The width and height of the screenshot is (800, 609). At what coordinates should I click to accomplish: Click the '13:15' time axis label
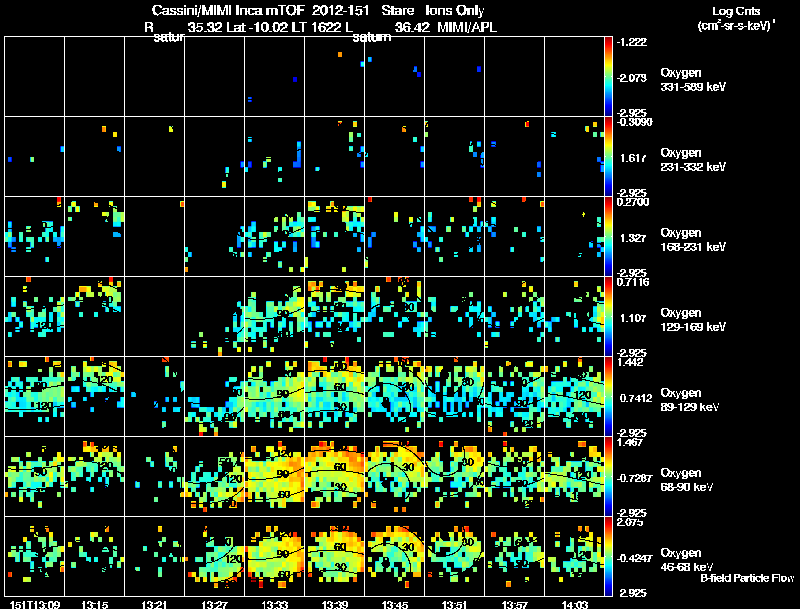94,604
